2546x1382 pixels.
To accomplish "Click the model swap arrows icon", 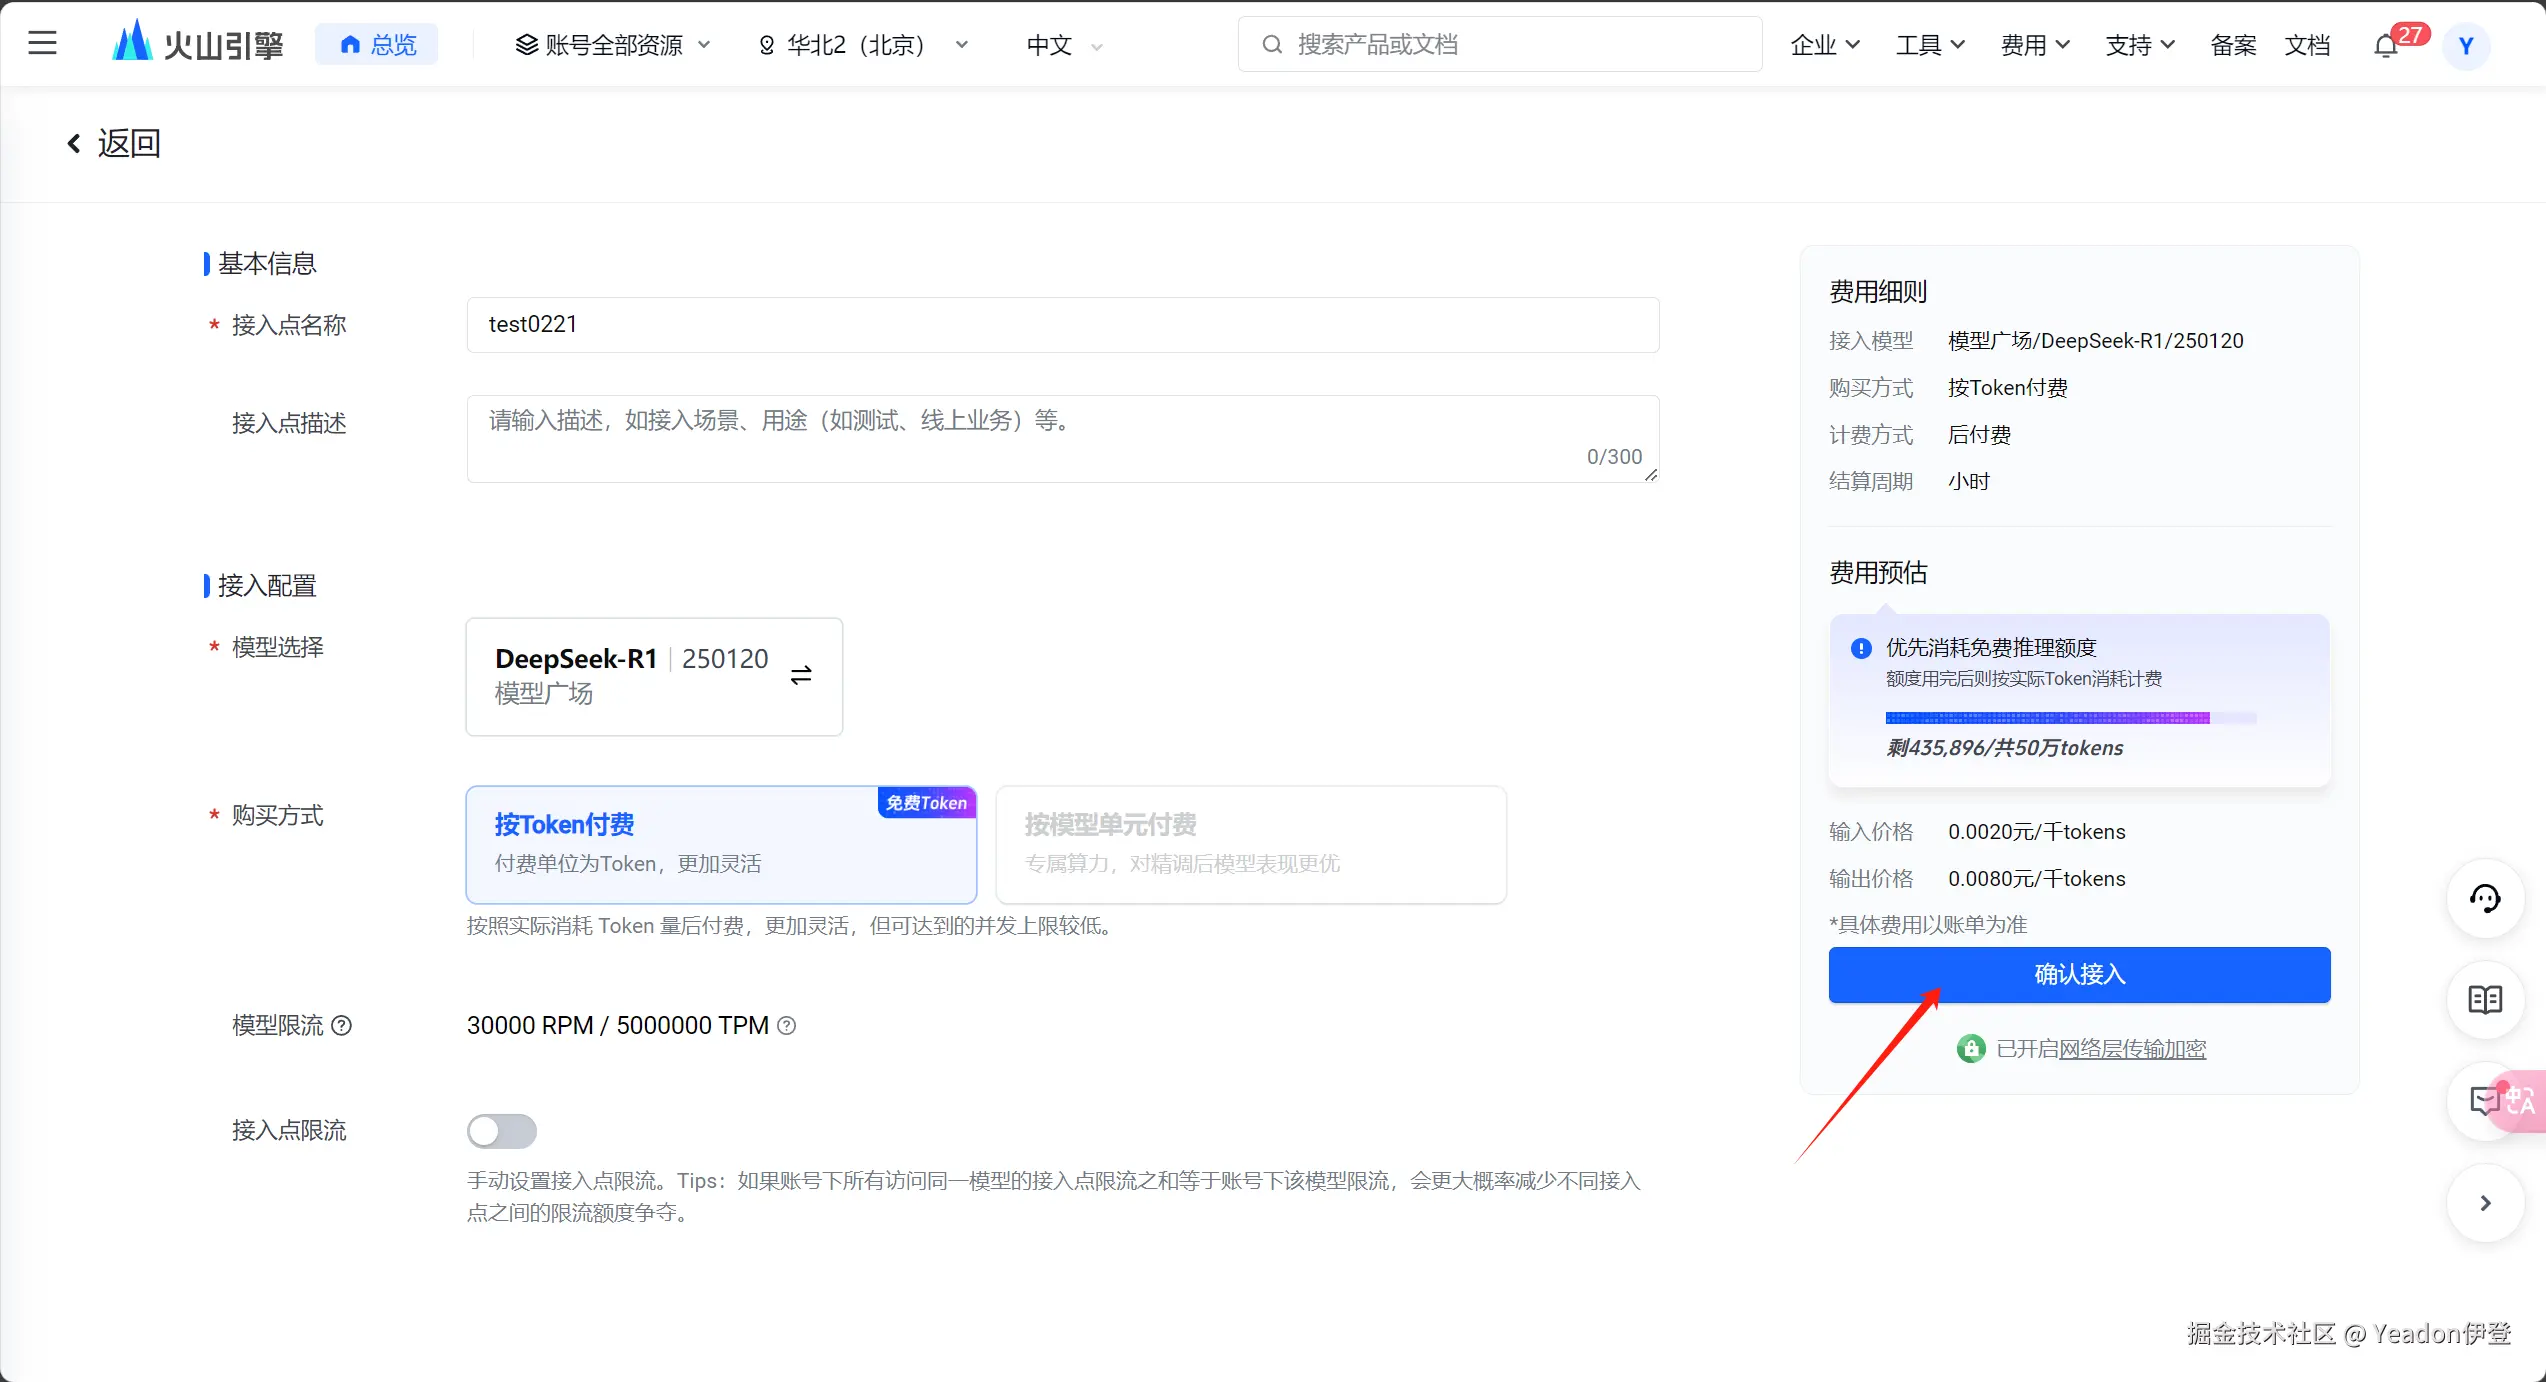I will click(x=801, y=676).
